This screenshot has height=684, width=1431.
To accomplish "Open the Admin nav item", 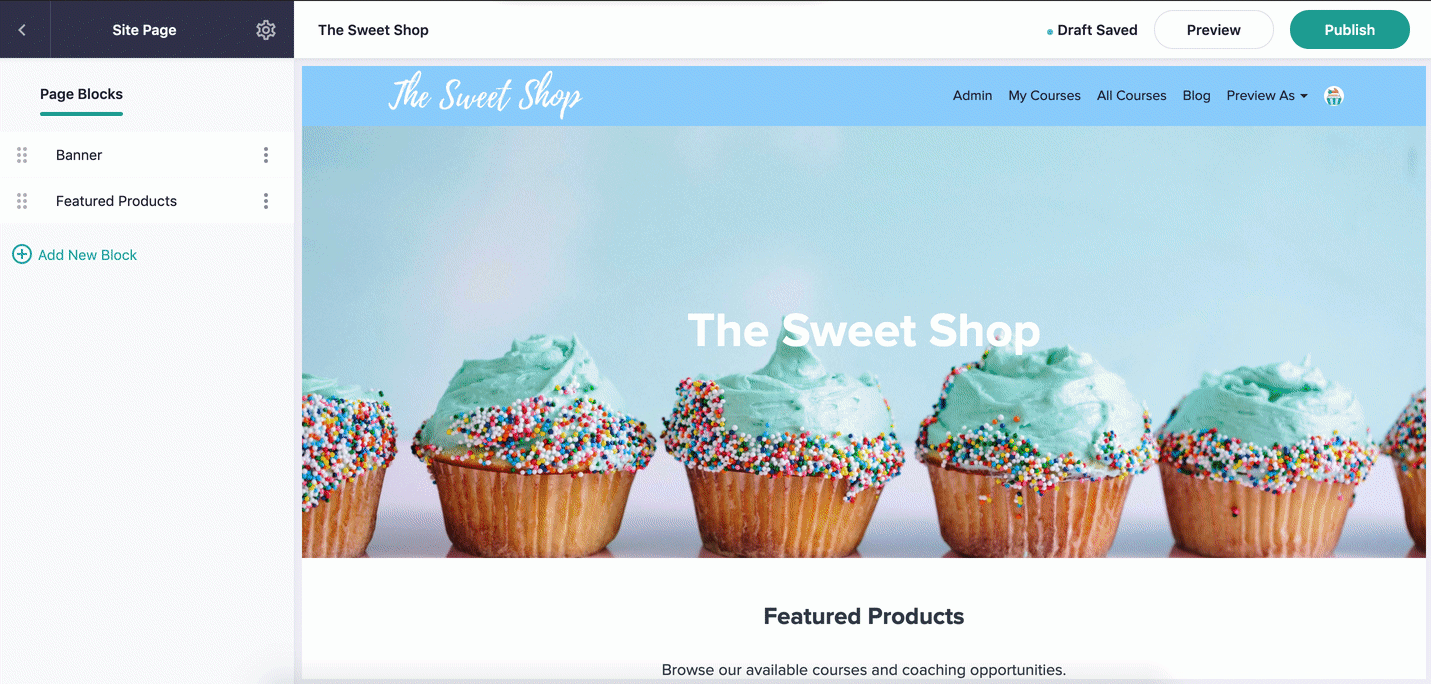I will pos(972,96).
